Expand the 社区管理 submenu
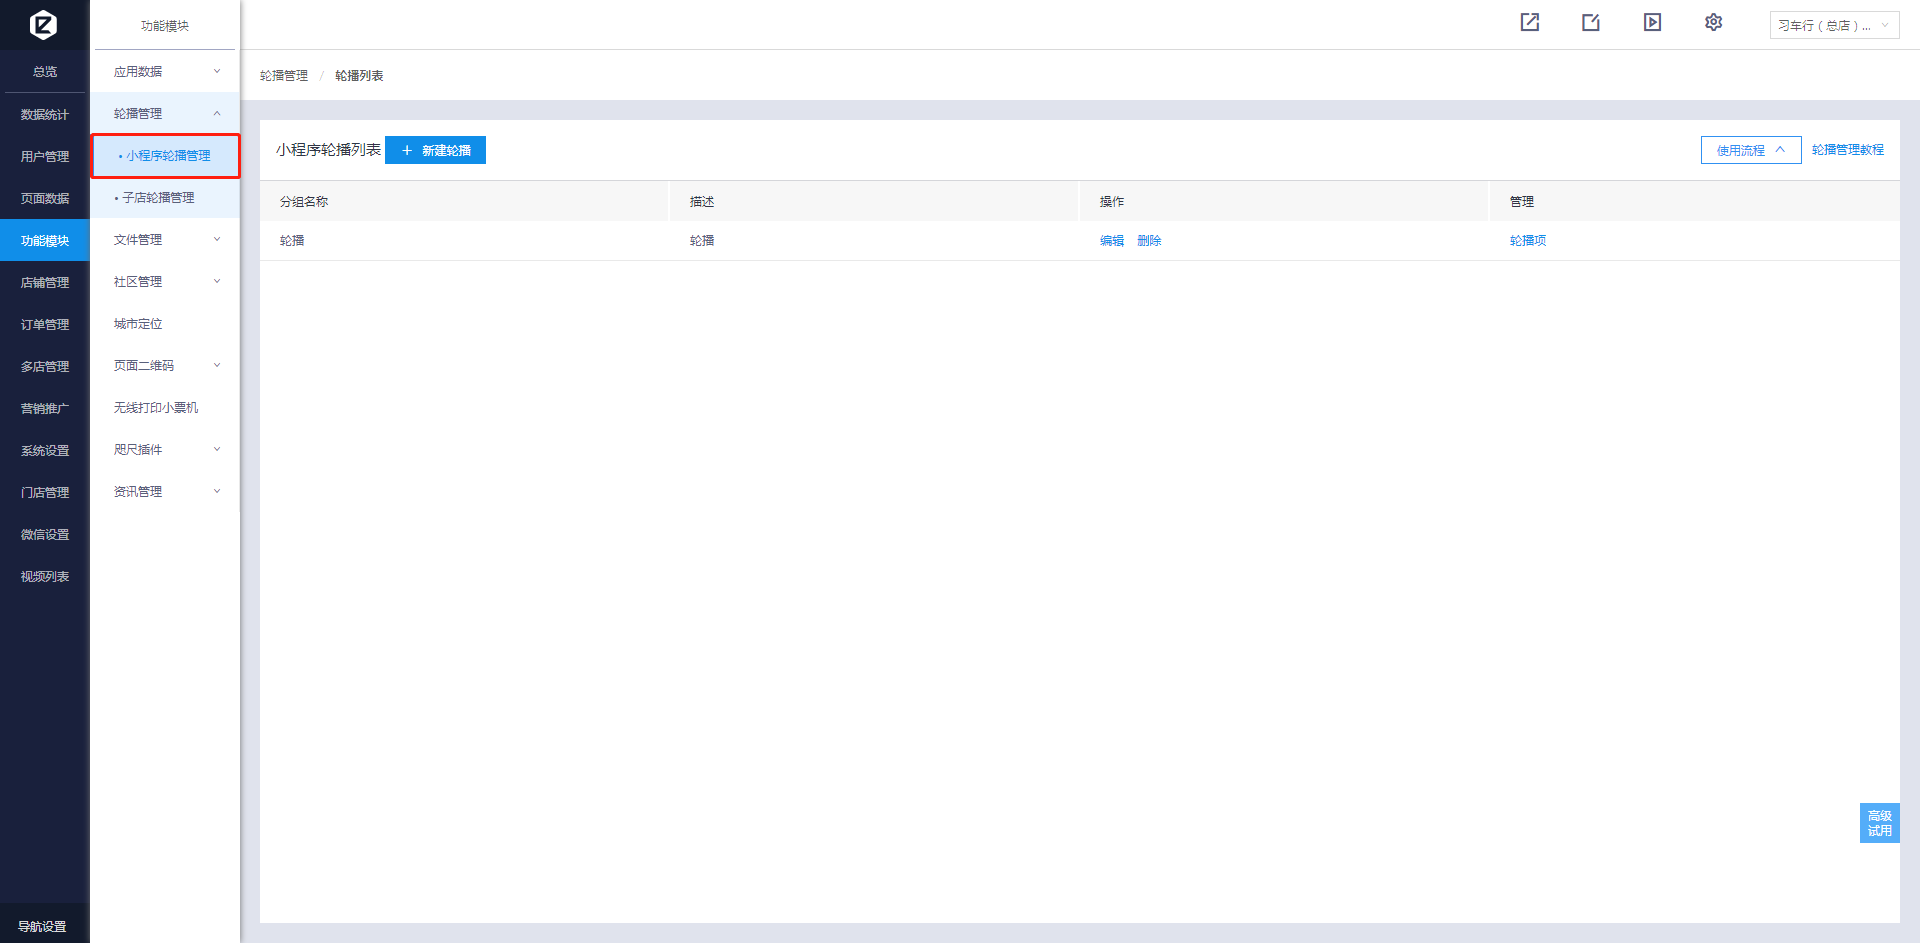The height and width of the screenshot is (943, 1920). [166, 282]
